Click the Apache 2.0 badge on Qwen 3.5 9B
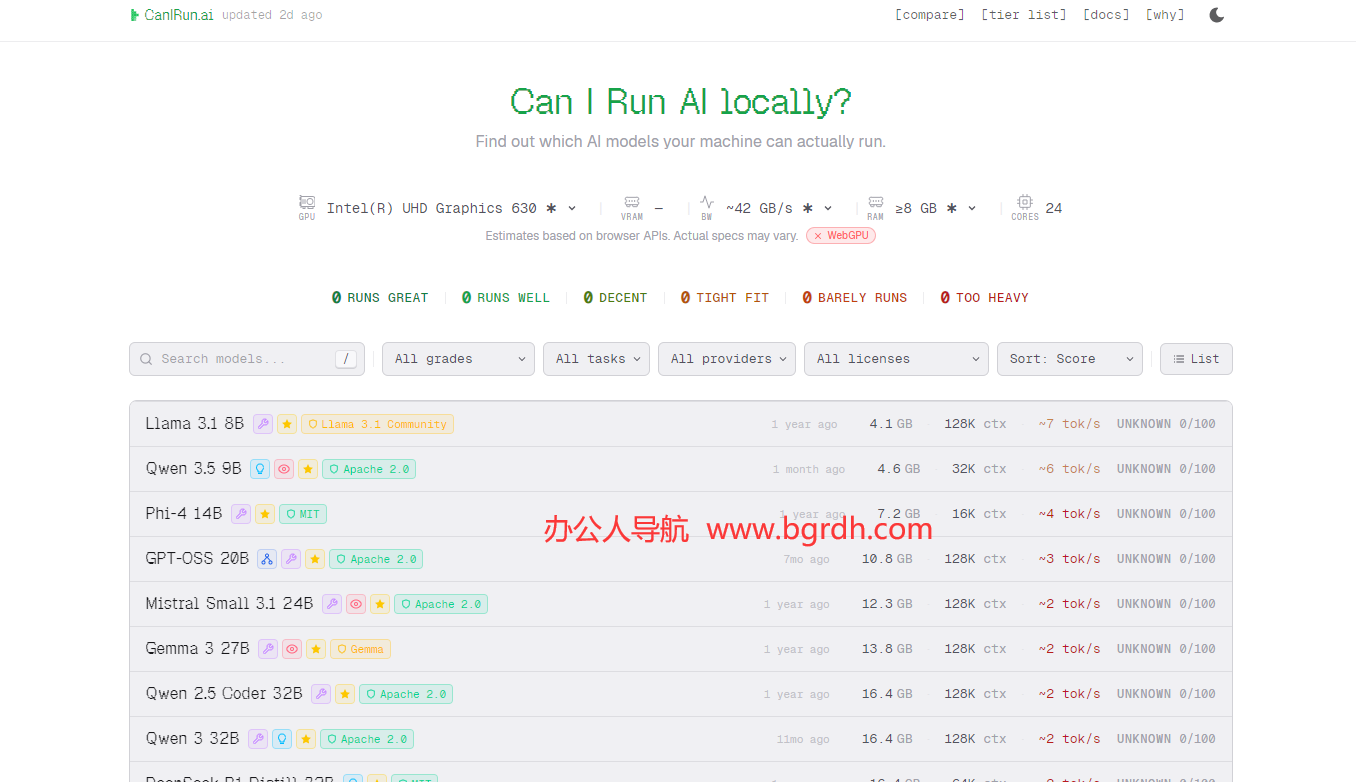1356x782 pixels. point(369,469)
